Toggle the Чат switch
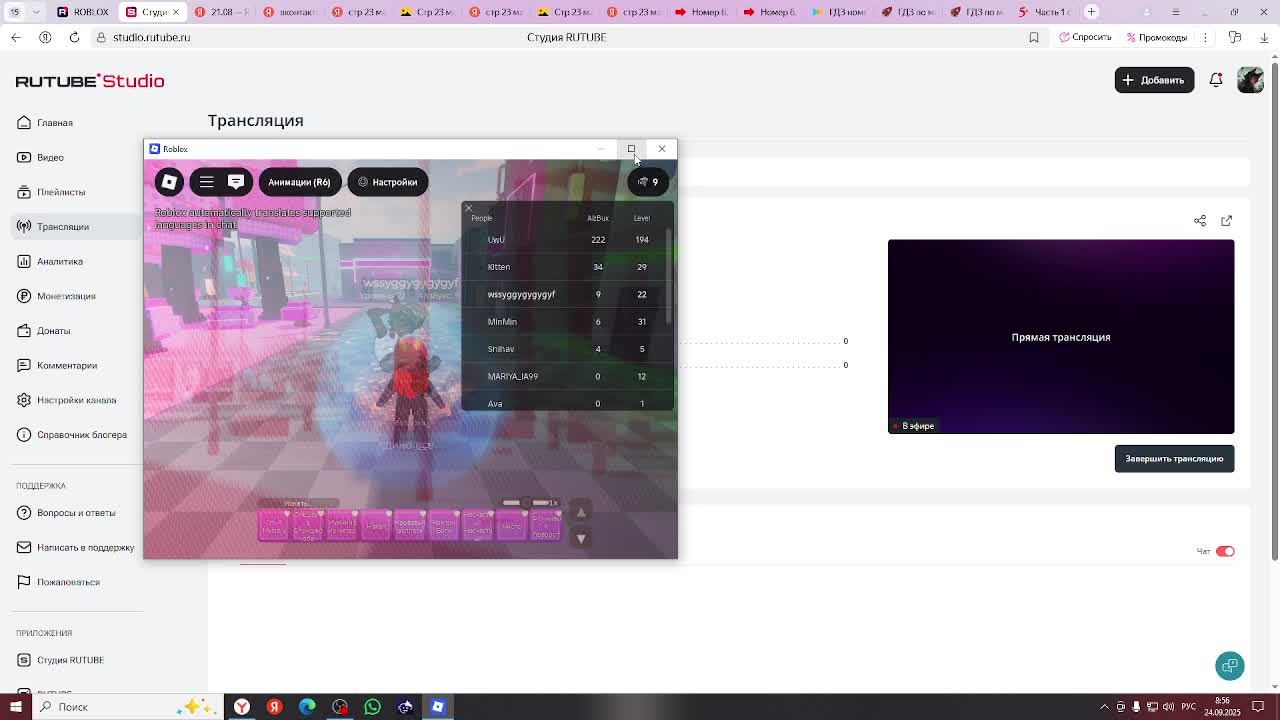Viewport: 1280px width, 720px height. click(1225, 551)
